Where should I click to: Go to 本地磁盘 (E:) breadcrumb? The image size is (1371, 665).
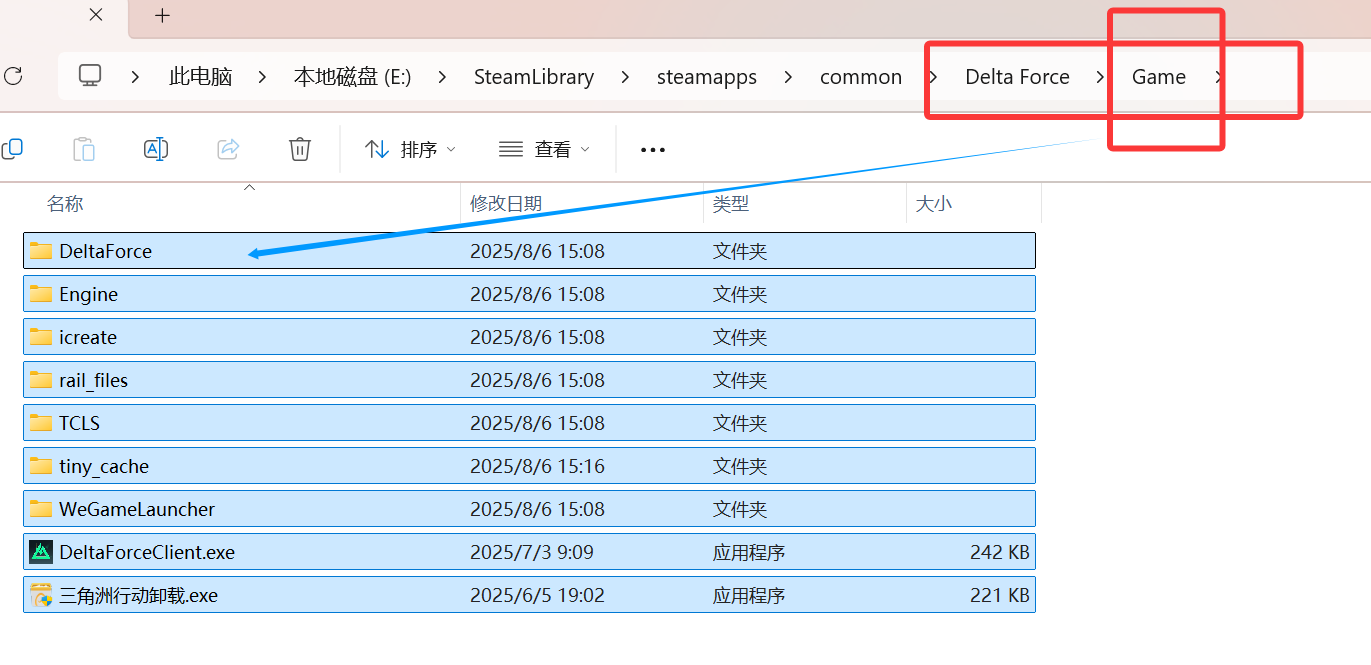[x=352, y=77]
